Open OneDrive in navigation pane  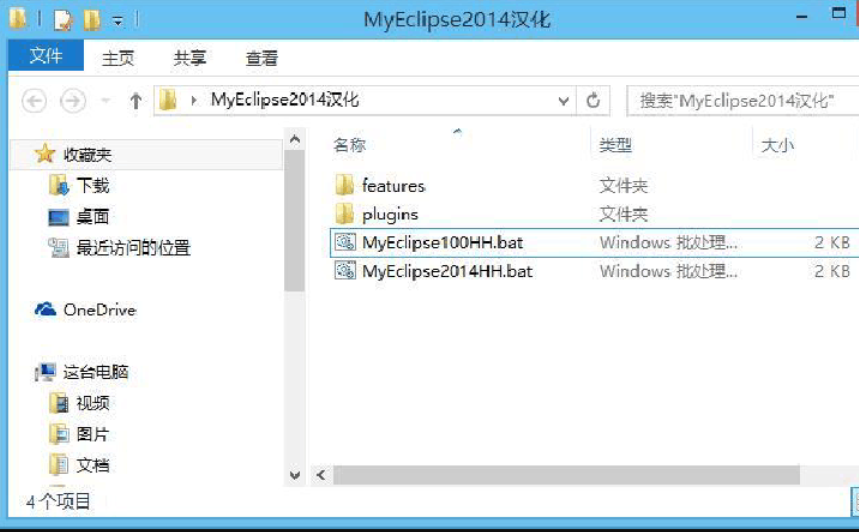click(98, 310)
